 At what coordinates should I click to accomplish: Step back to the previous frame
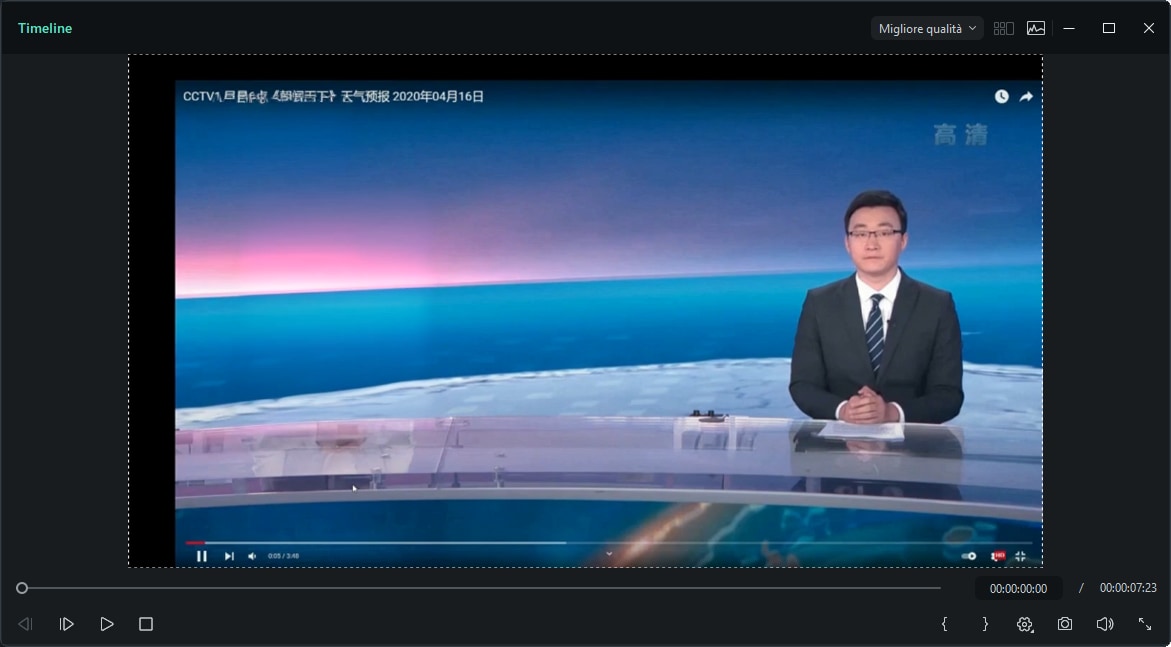[x=25, y=624]
